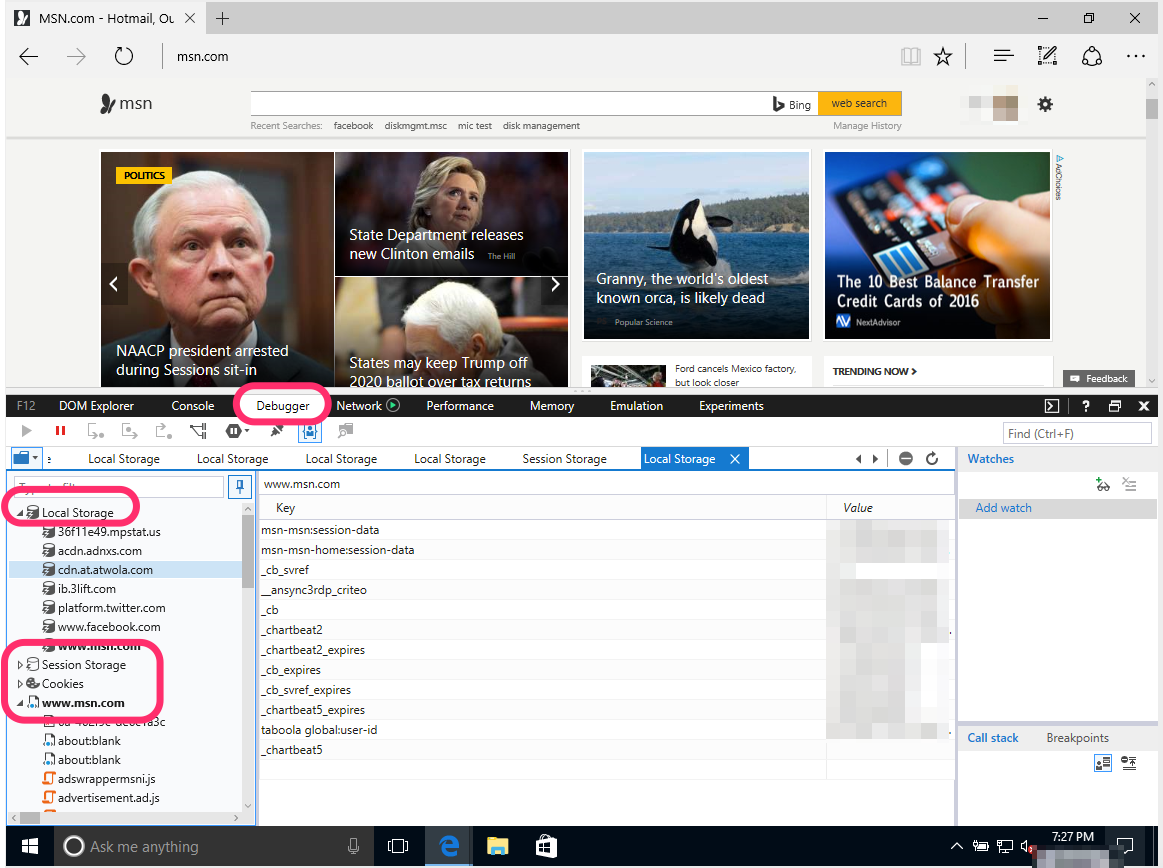
Task: Click the call stack frame navigation icon
Action: tap(1129, 763)
